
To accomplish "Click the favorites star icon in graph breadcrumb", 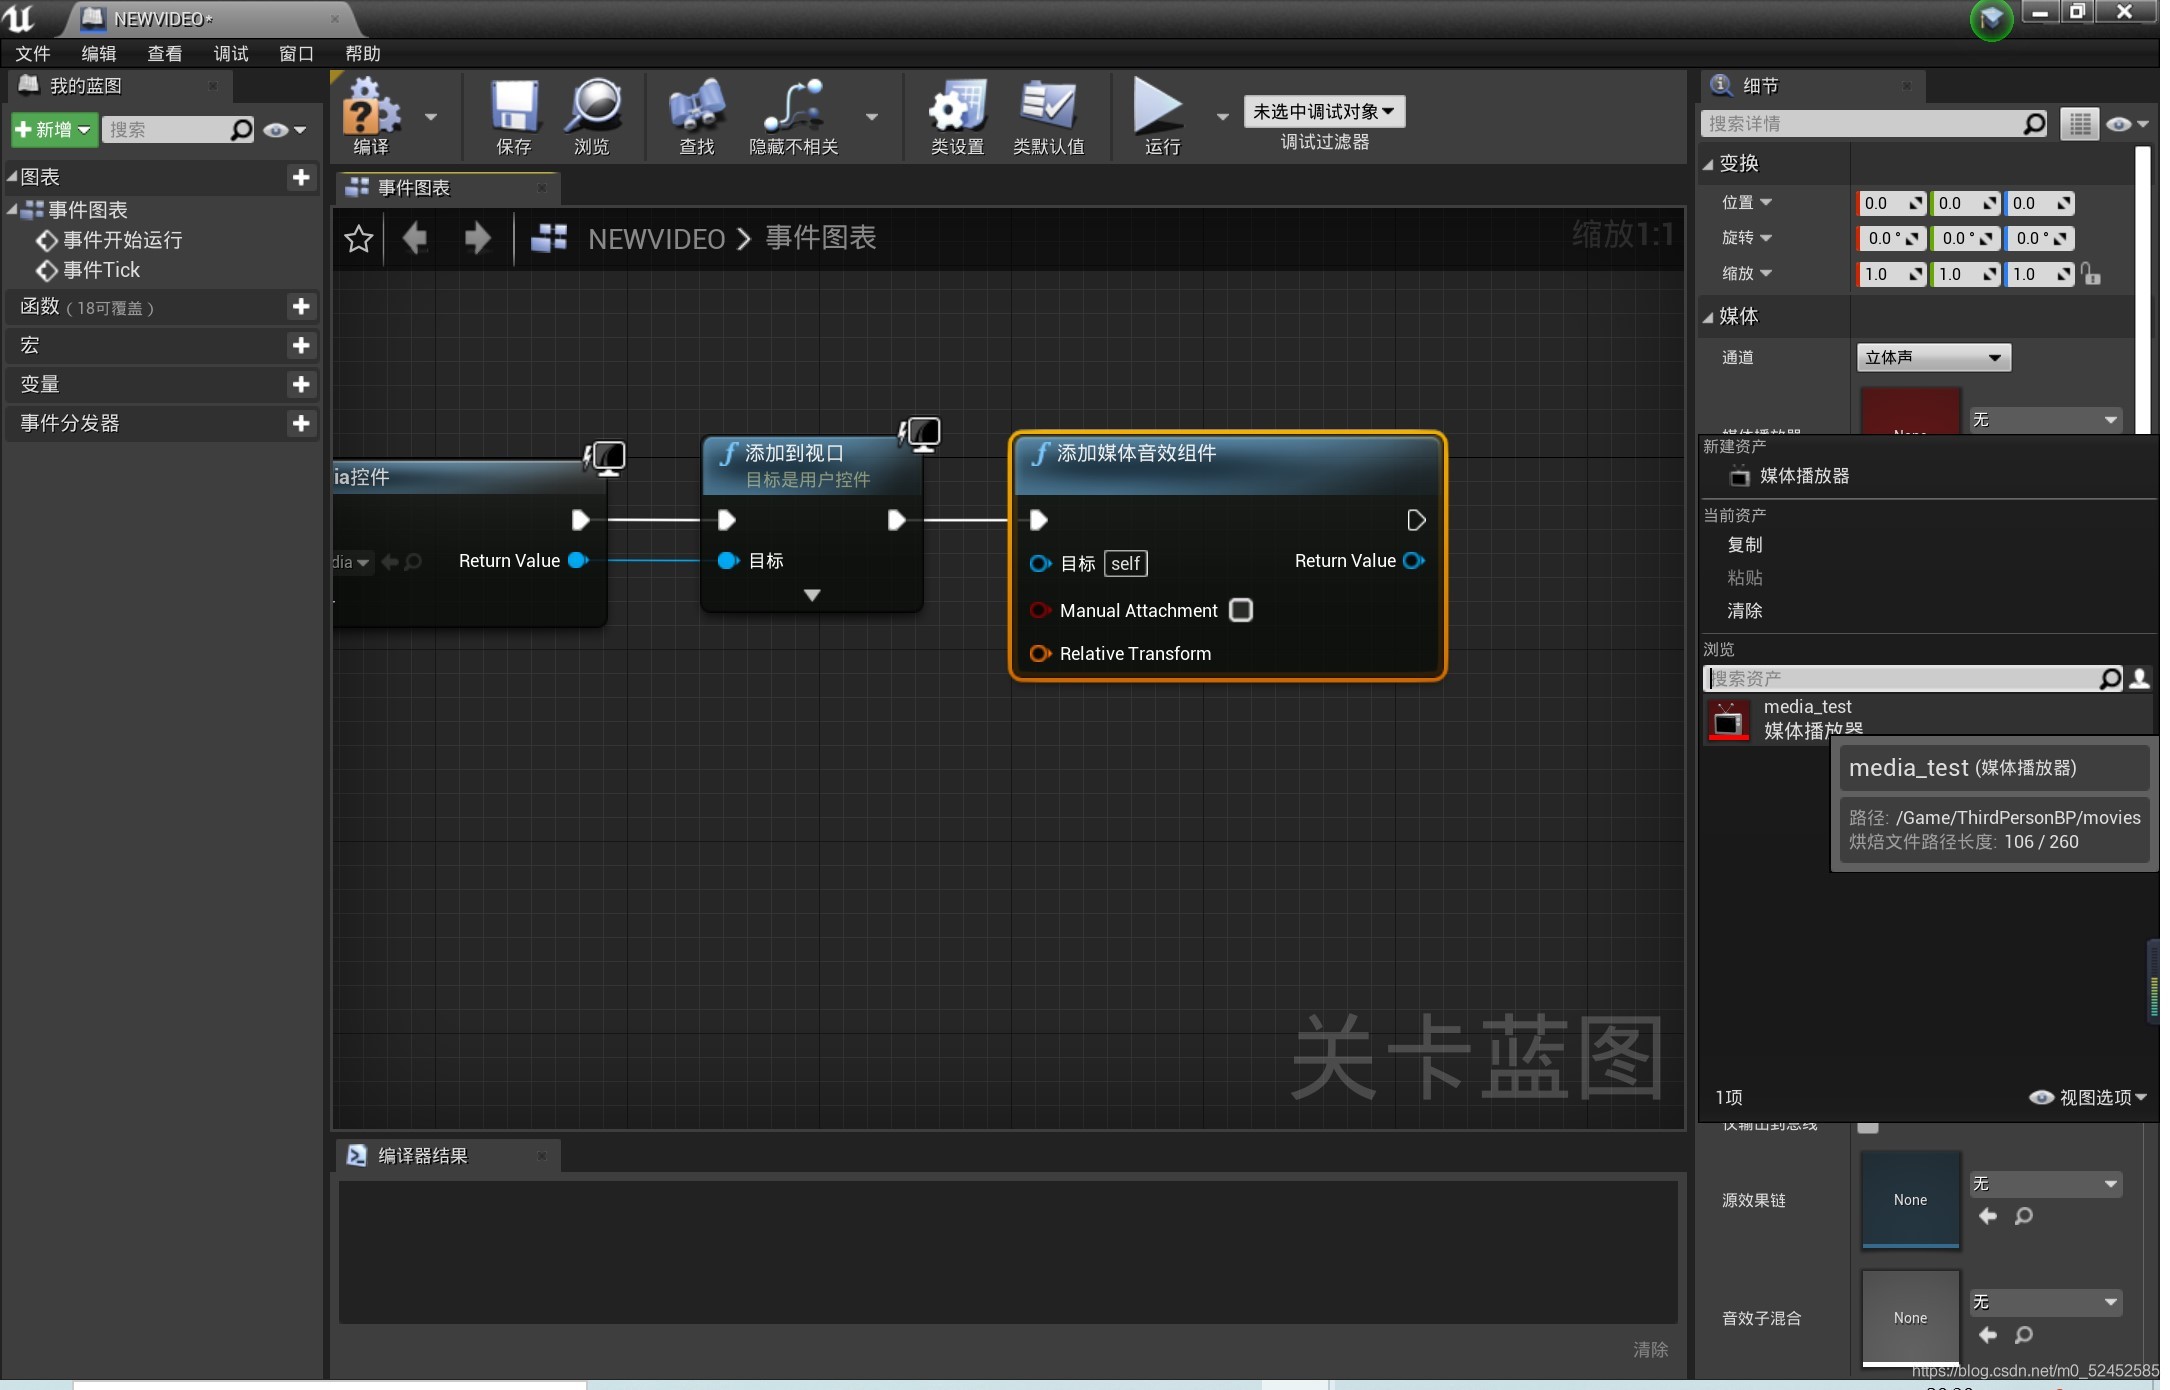I will [358, 239].
